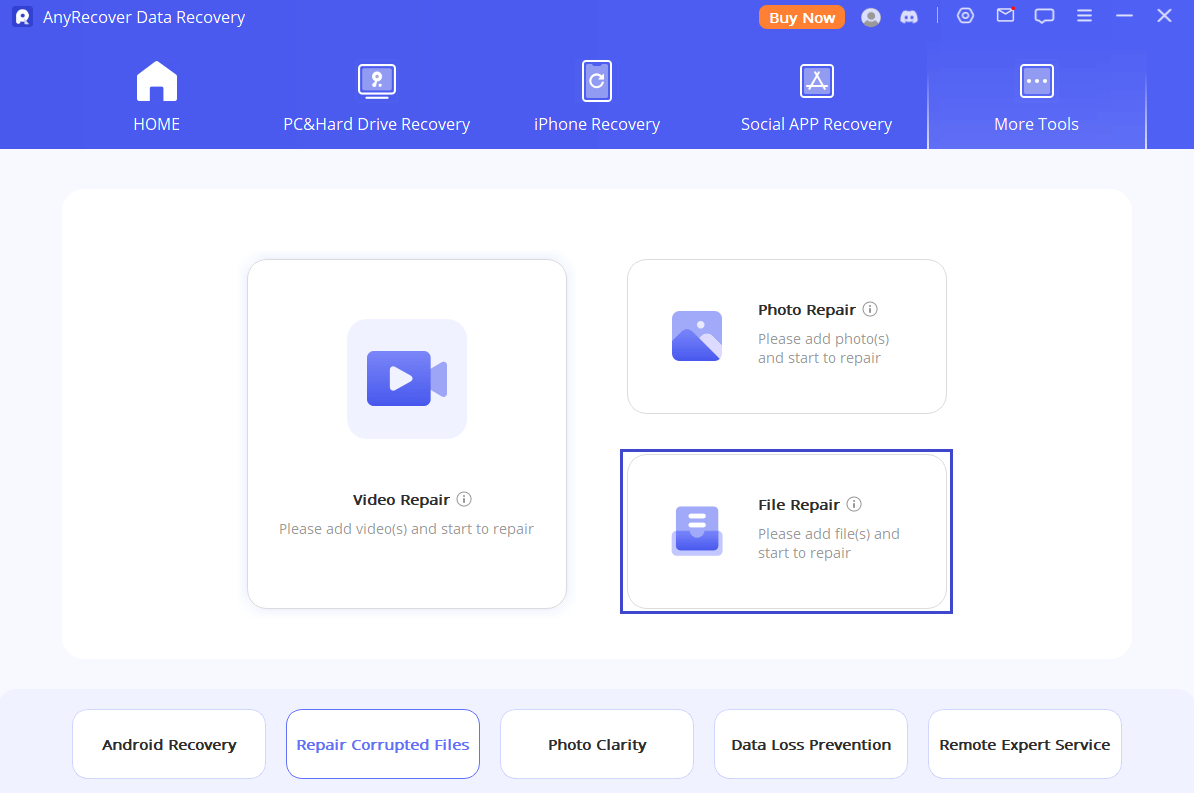1194x793 pixels.
Task: Click the Buy Now button
Action: click(801, 16)
